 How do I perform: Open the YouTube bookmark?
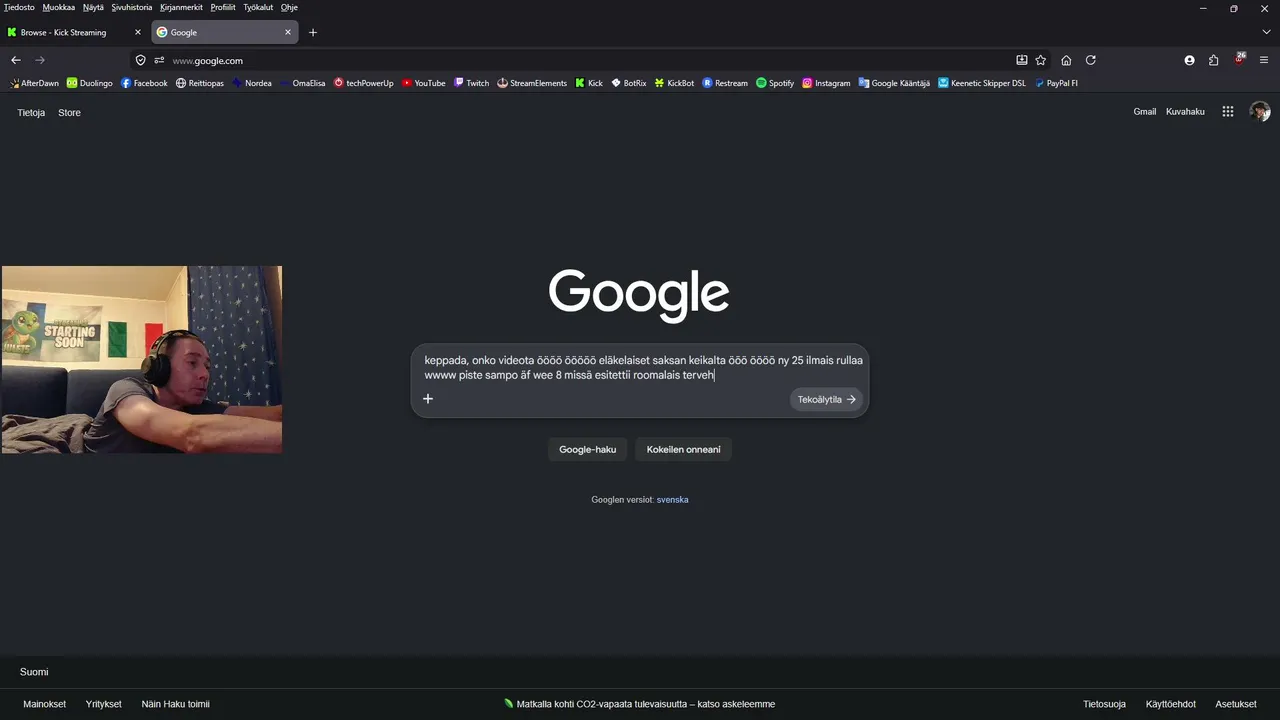point(424,83)
